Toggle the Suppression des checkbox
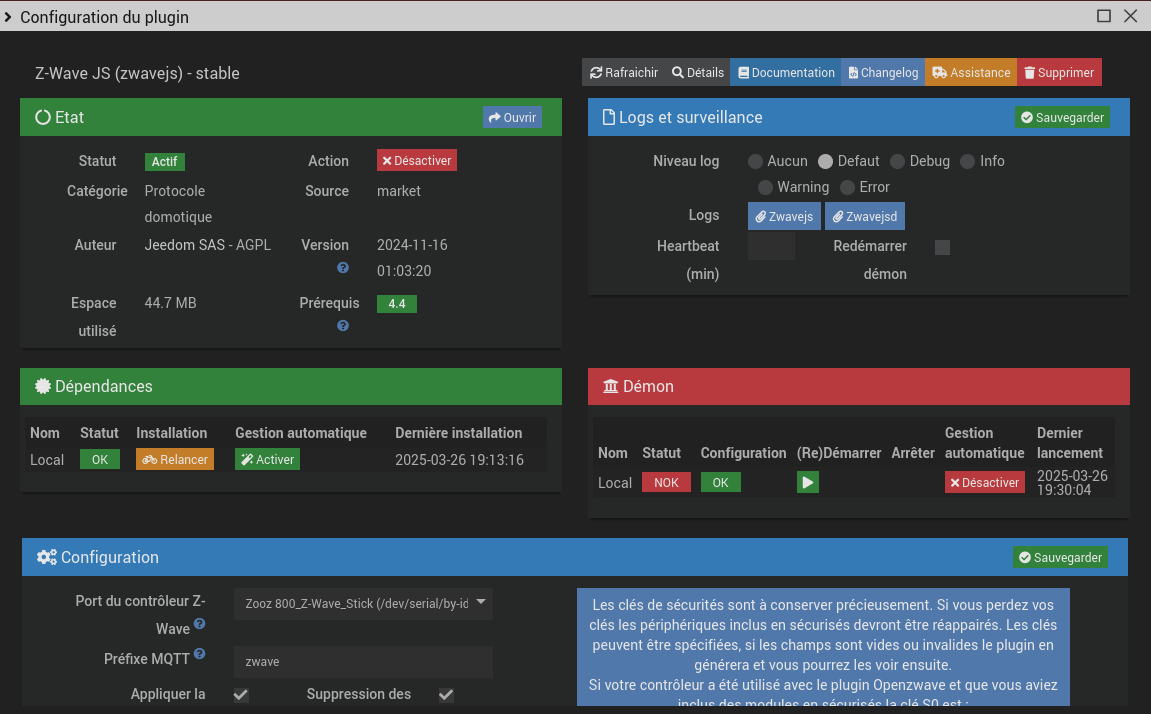1151x714 pixels. [446, 695]
